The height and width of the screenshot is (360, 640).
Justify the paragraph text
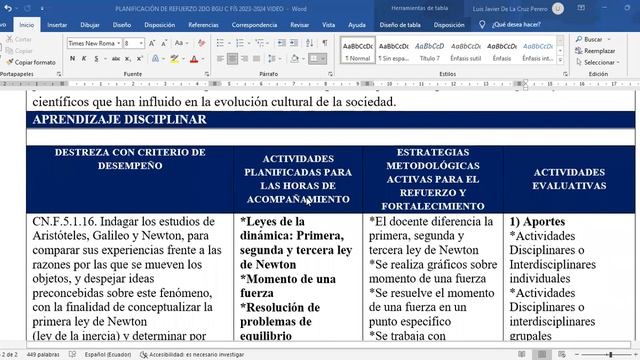point(256,59)
